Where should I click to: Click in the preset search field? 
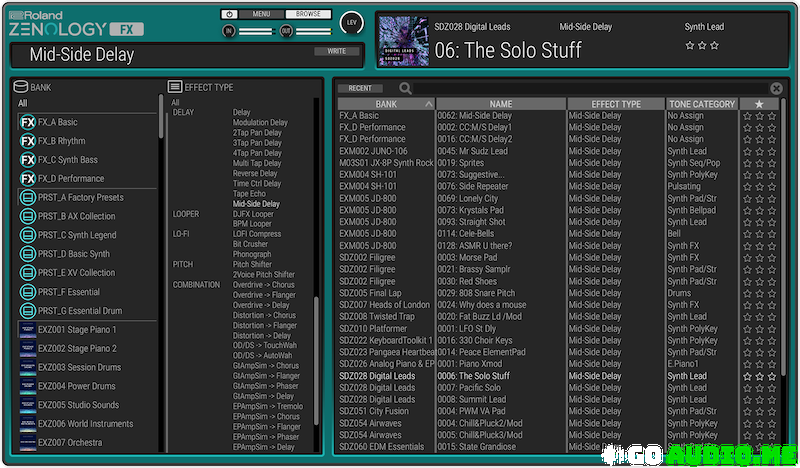coord(590,88)
